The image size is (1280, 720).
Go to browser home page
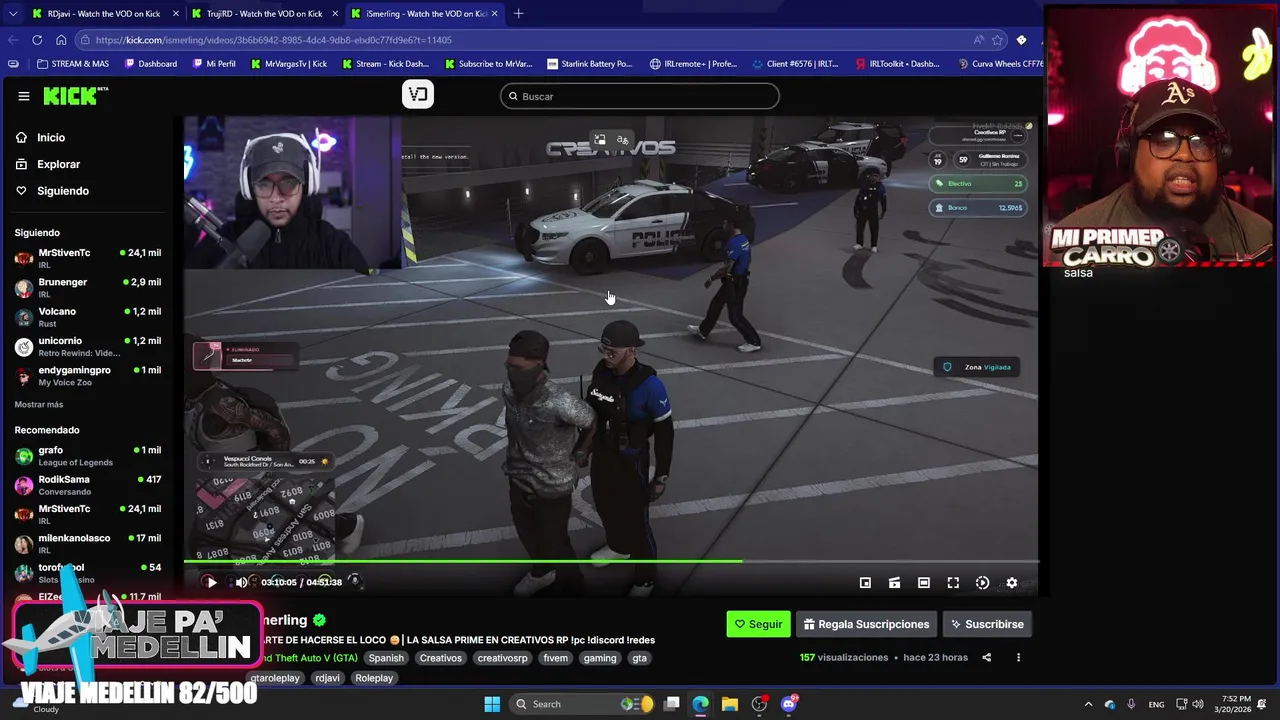[x=61, y=40]
